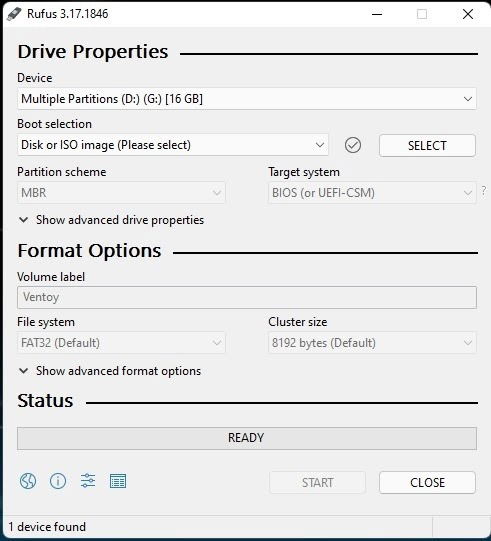Click the Status heading
The image size is (491, 541).
45,401
